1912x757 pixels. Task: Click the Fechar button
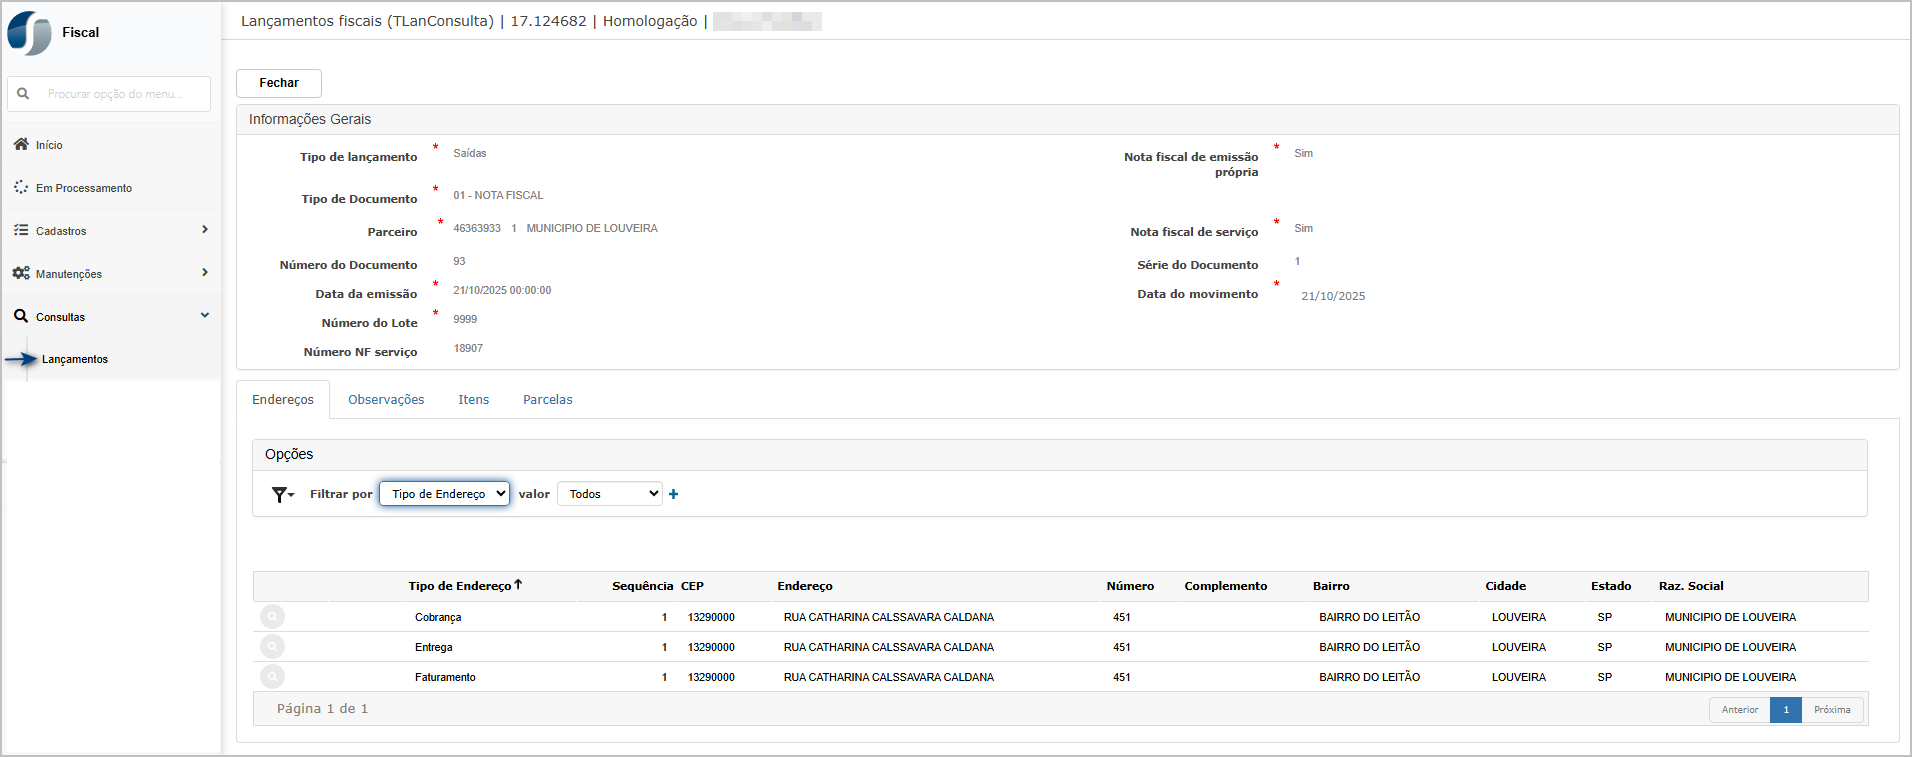click(x=279, y=83)
